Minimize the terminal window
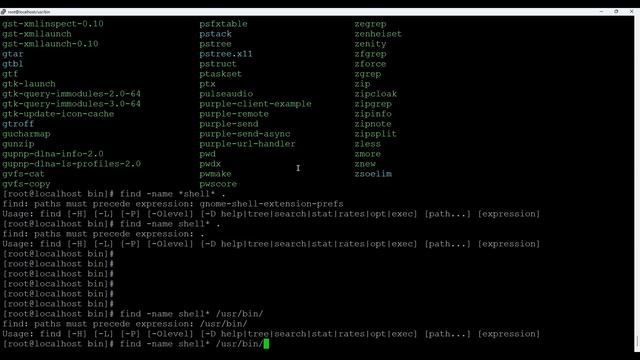Image resolution: width=640 pixels, height=360 pixels. tap(601, 12)
